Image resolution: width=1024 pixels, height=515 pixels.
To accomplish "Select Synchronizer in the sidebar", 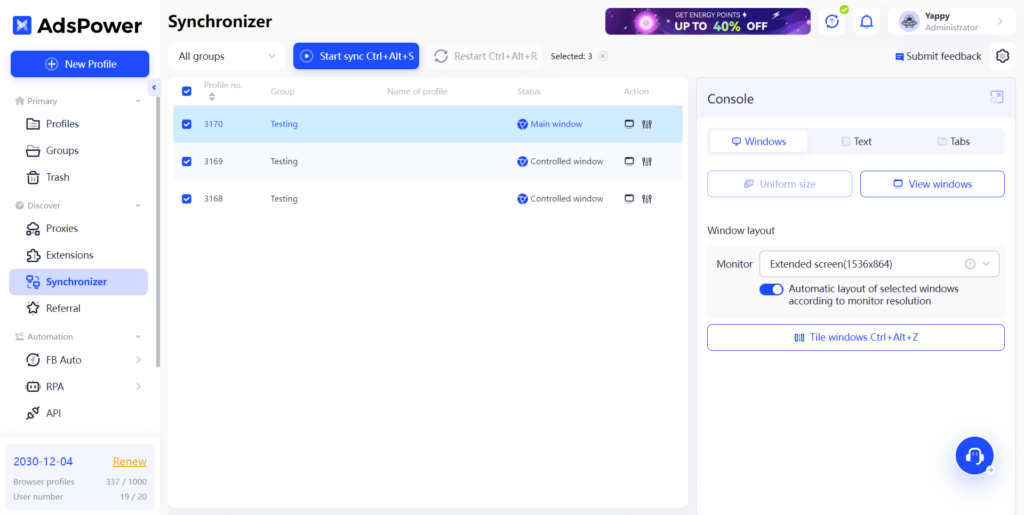I will pos(78,282).
